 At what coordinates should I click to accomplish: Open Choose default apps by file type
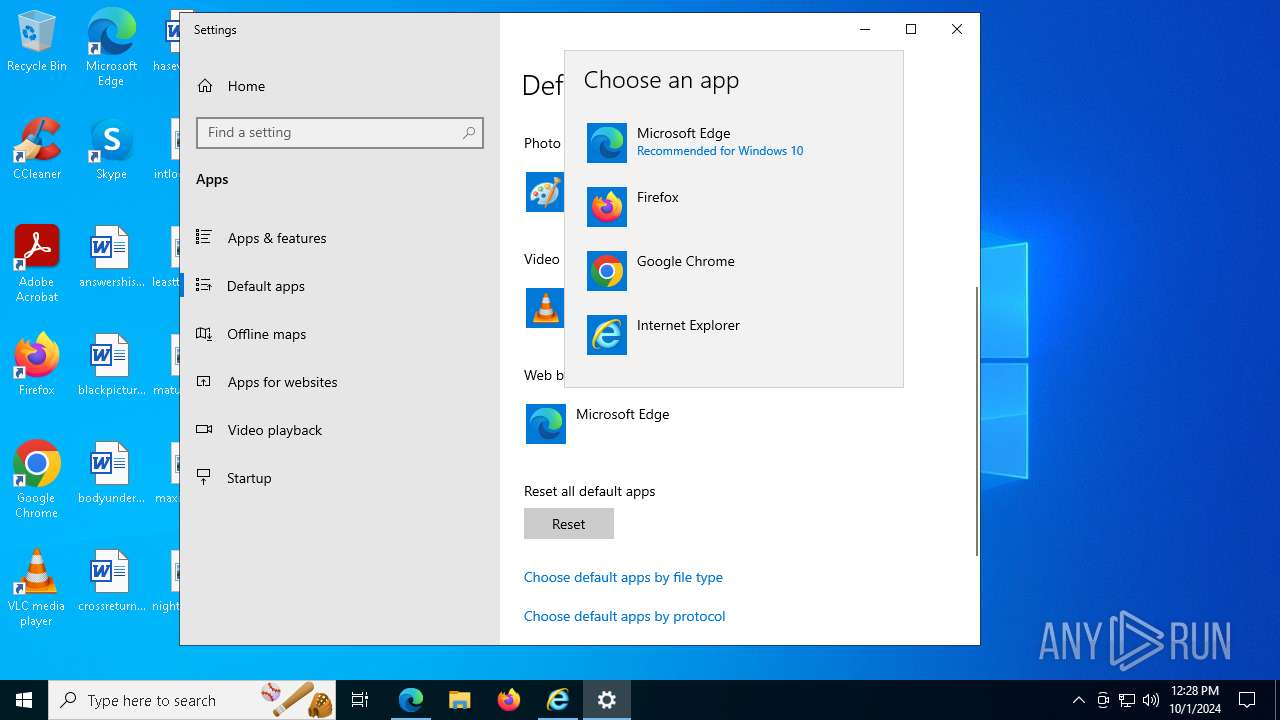[x=623, y=577]
